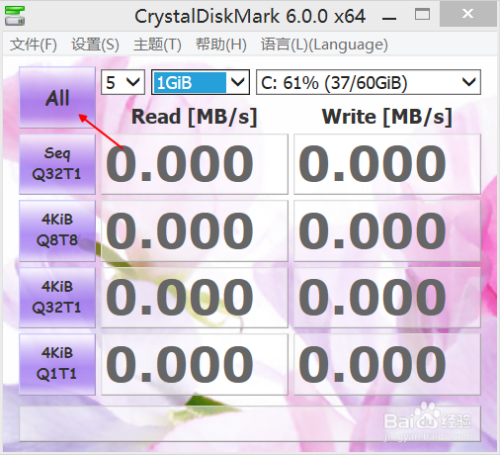
Task: Click the 4KiB Q1T1 read result value
Action: tap(195, 364)
